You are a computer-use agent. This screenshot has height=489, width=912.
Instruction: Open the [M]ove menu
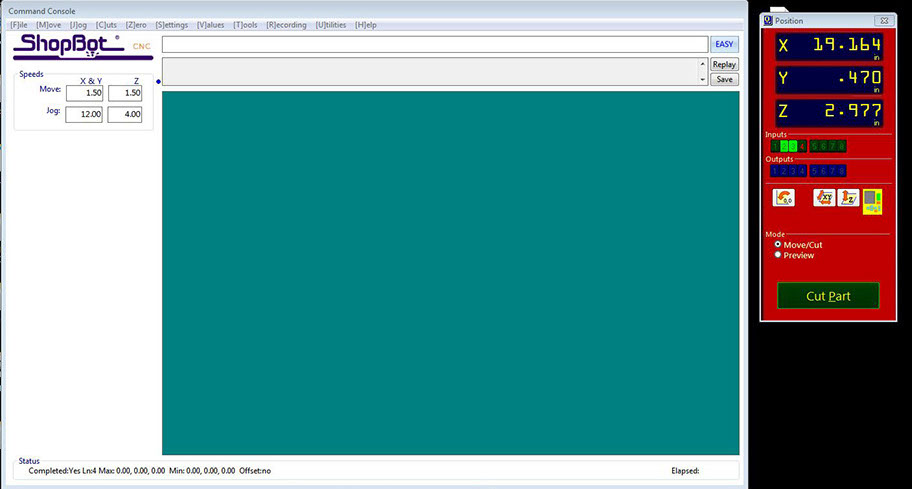pos(48,25)
